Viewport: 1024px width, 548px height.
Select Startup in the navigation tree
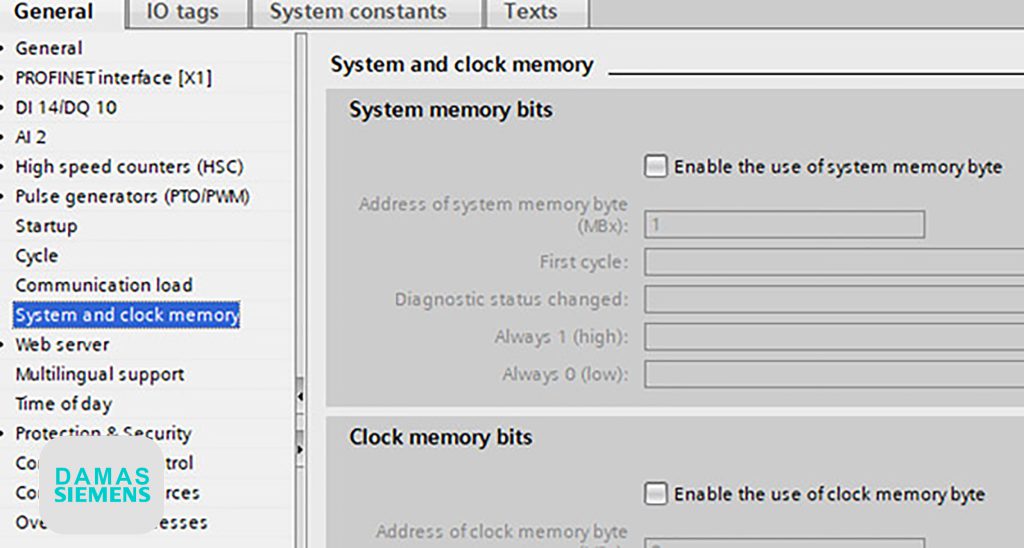click(x=46, y=226)
